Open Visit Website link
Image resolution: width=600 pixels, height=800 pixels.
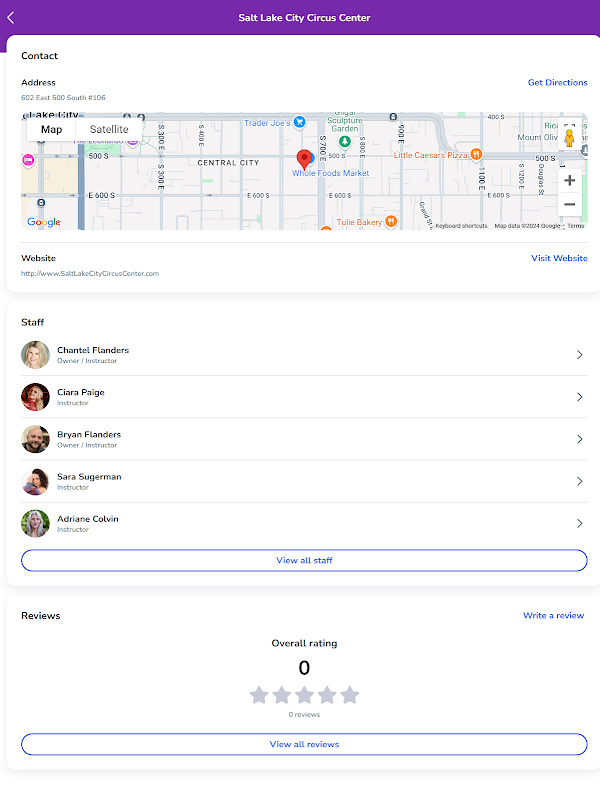point(559,258)
